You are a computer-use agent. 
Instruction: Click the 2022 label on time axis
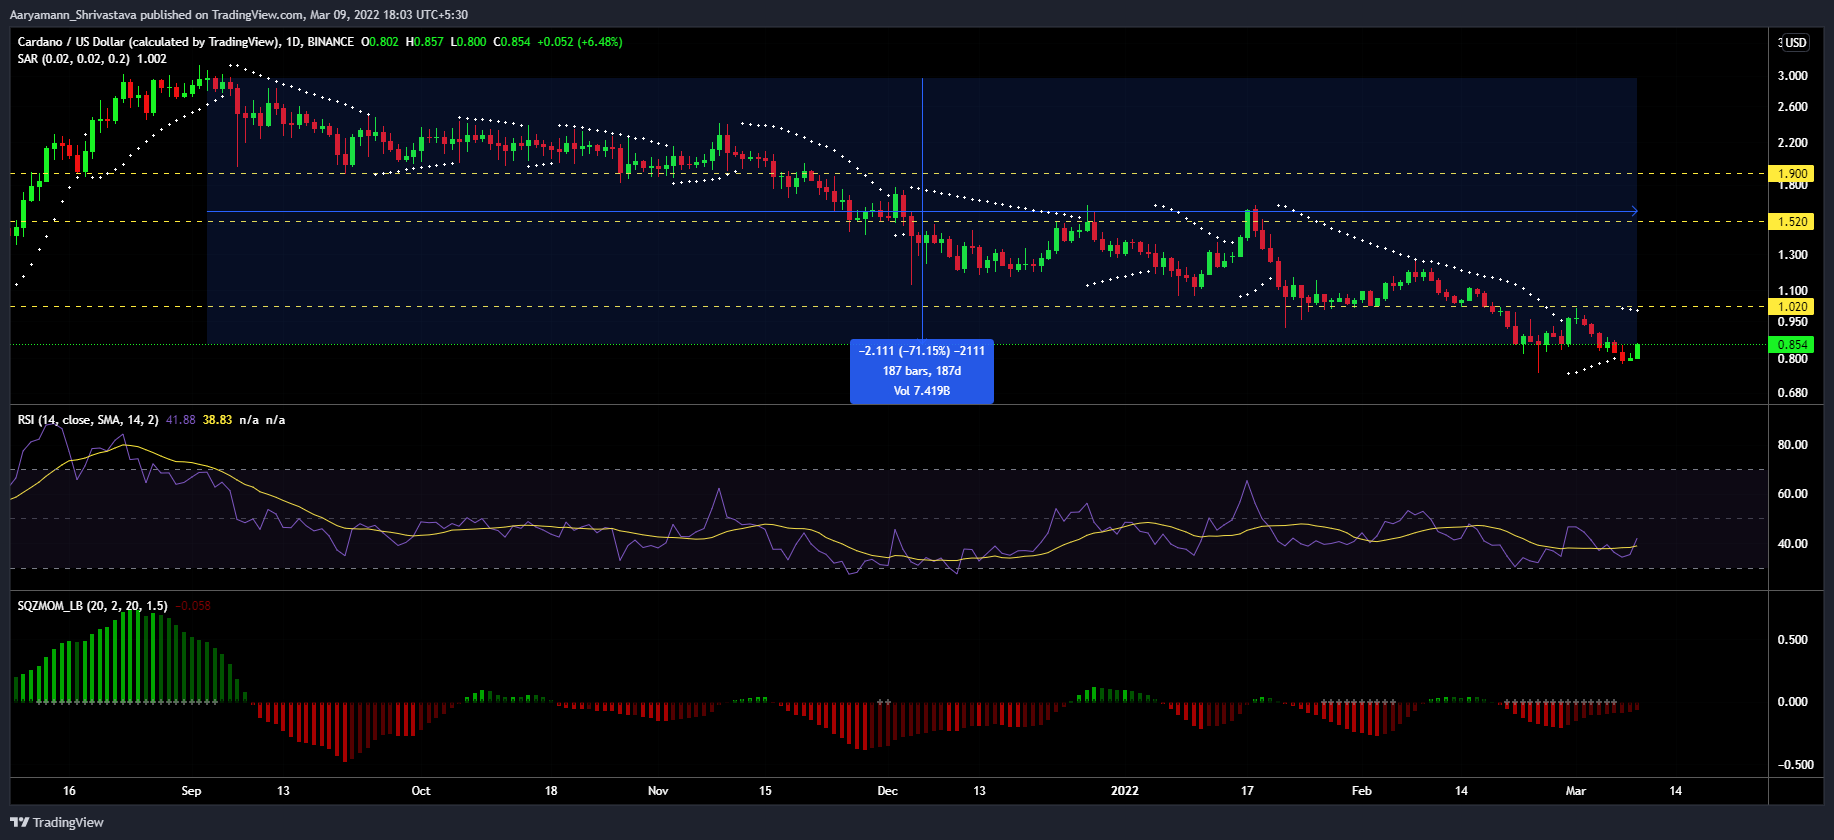pos(1124,791)
